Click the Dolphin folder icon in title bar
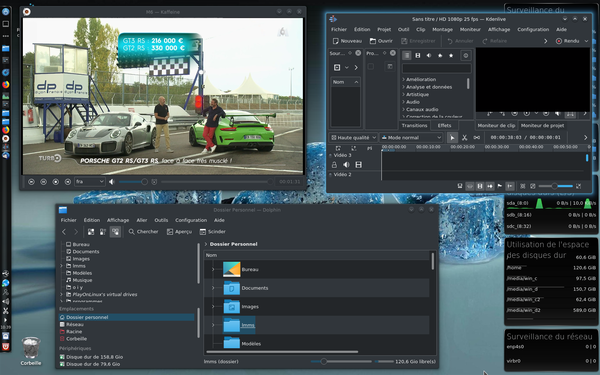 tap(63, 210)
